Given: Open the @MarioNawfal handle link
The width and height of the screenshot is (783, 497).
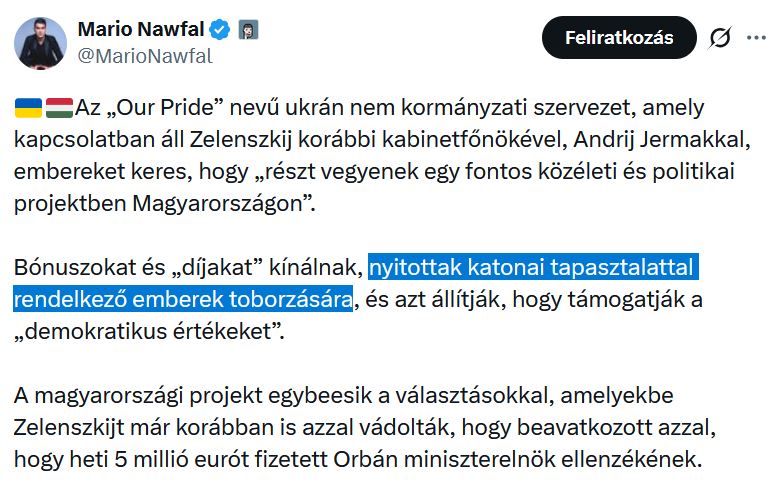Looking at the screenshot, I should pos(145,56).
